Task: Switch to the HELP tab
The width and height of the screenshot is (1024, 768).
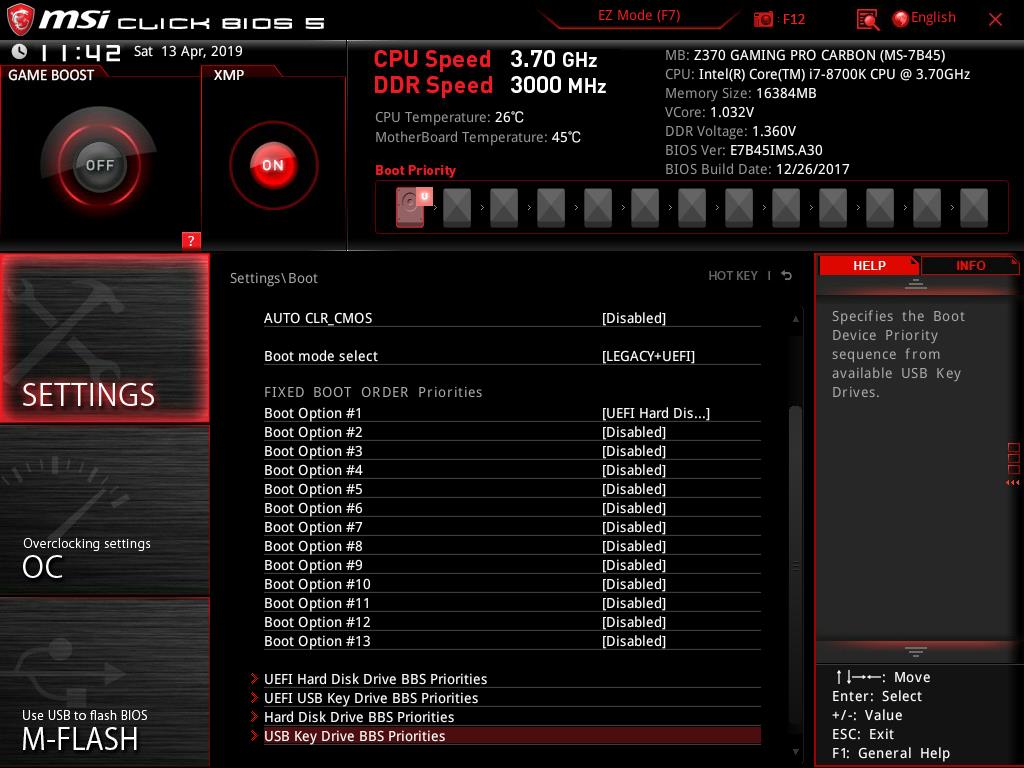Action: [869, 266]
